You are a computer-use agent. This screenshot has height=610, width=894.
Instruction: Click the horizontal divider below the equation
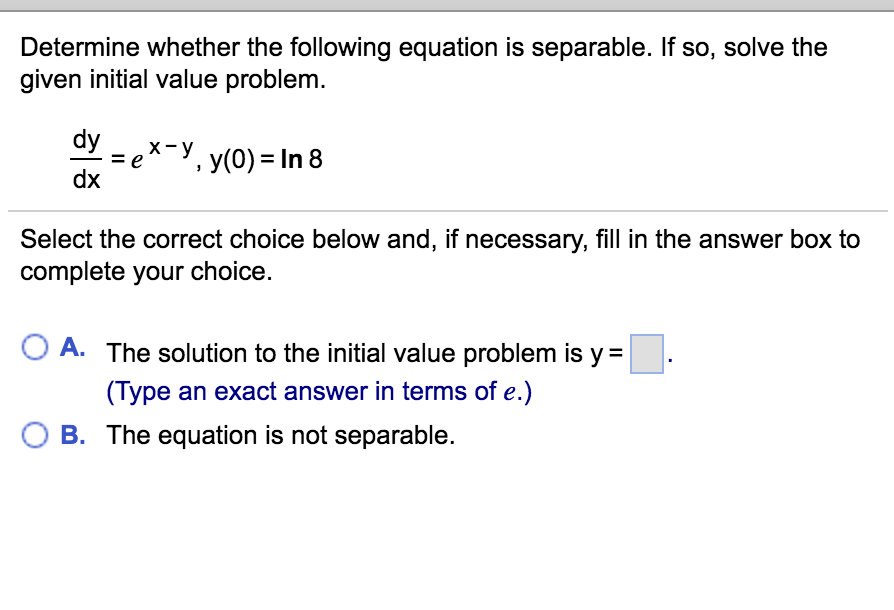pyautogui.click(x=448, y=211)
